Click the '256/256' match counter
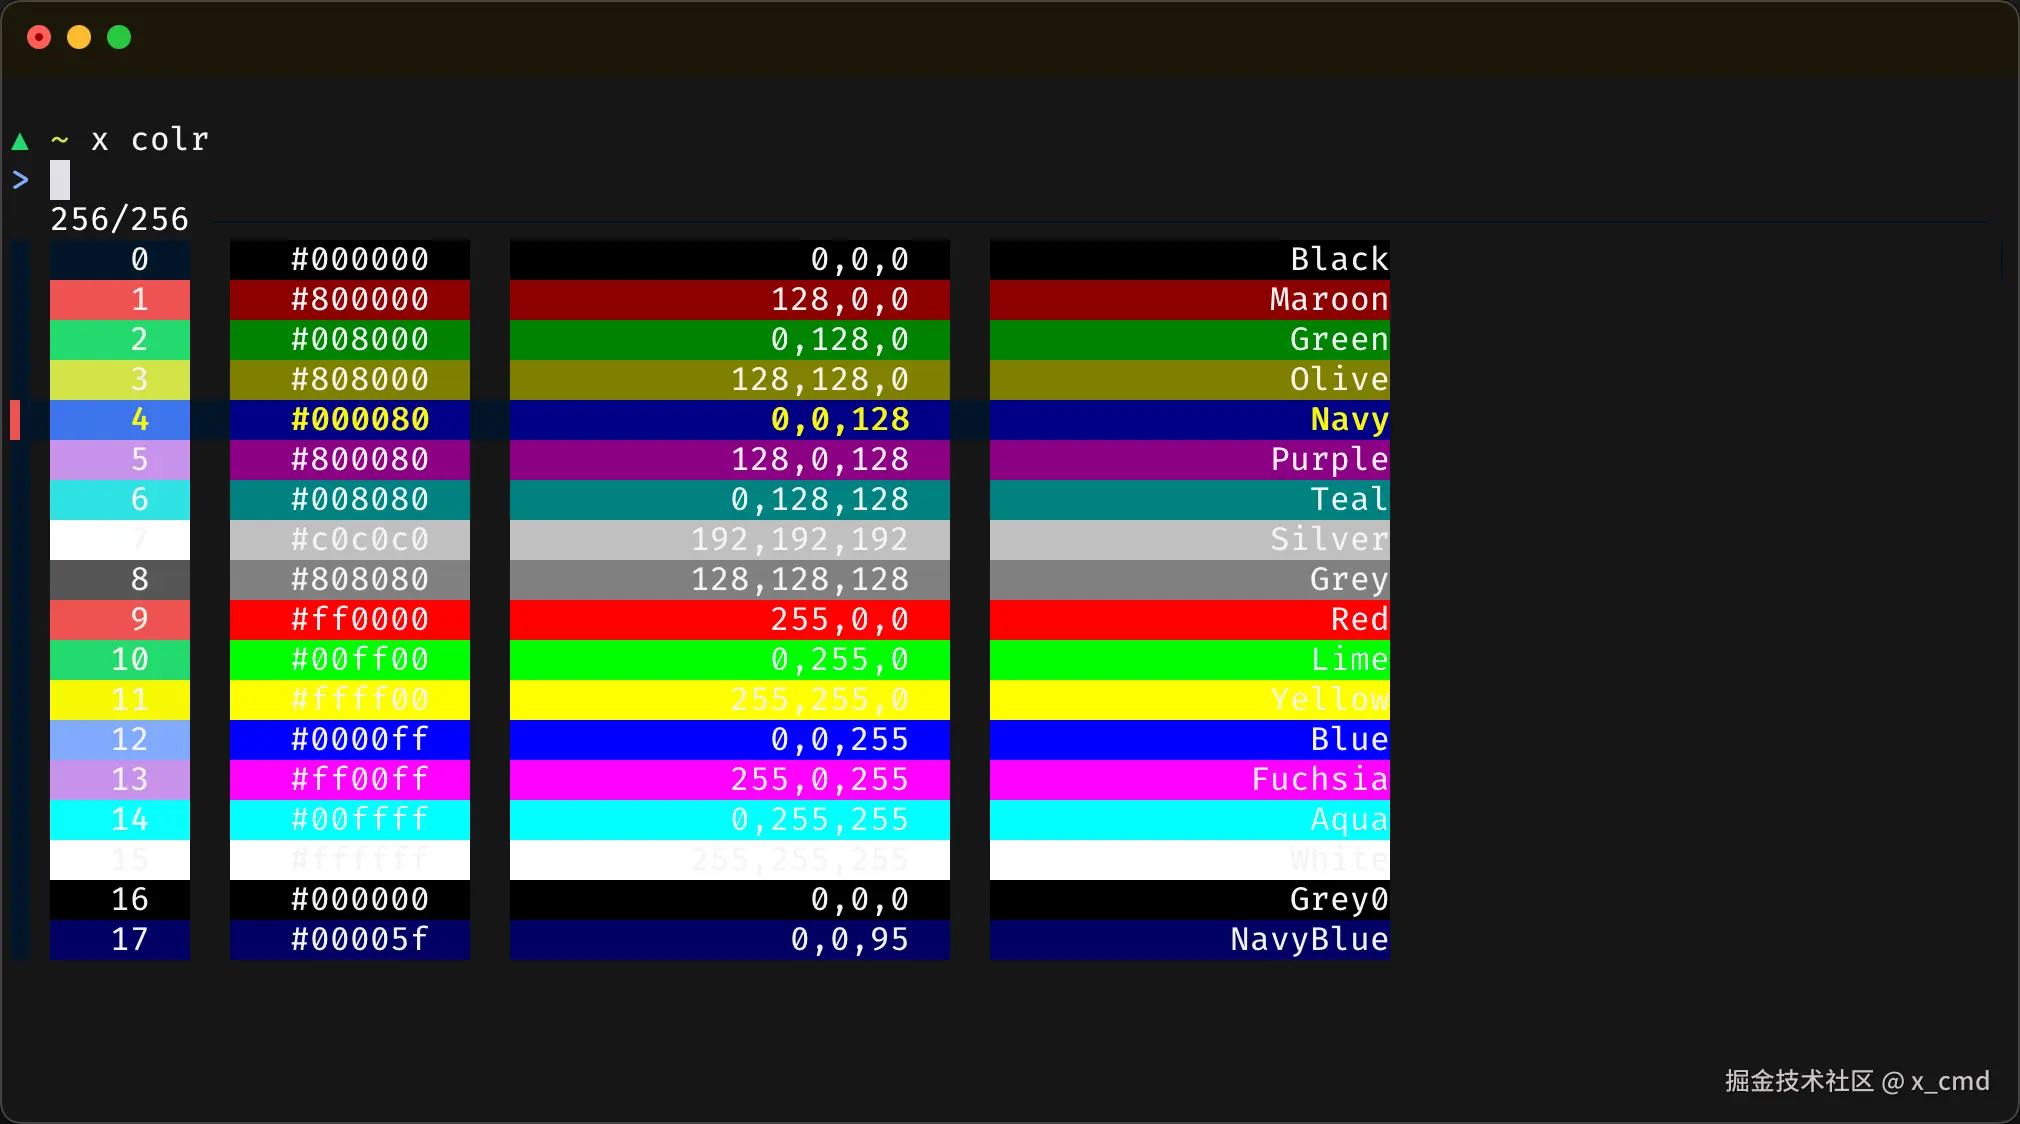 pyautogui.click(x=120, y=220)
